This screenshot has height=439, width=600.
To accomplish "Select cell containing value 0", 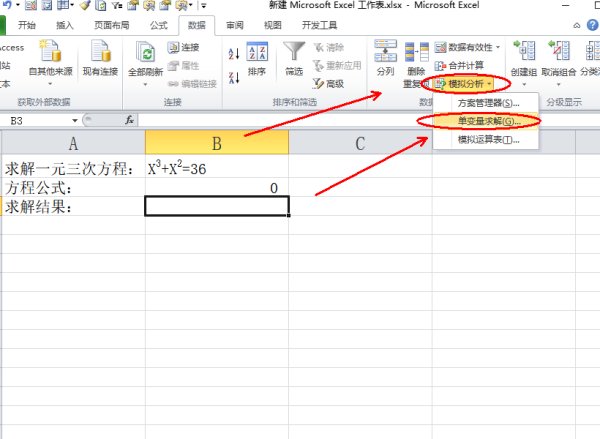I will (217, 188).
